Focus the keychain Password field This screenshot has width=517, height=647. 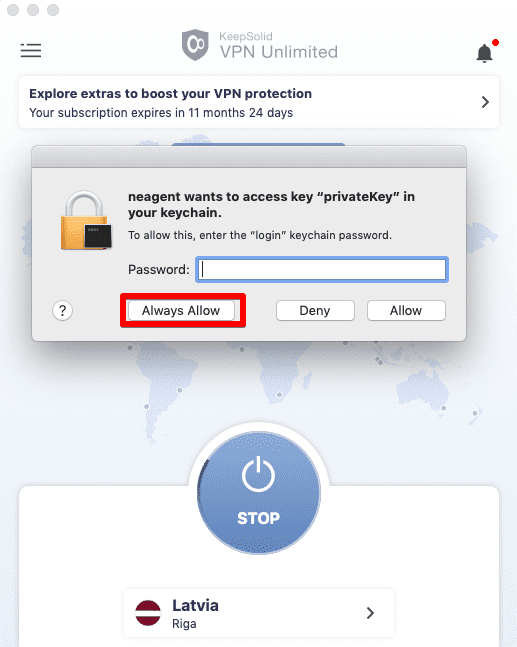[x=322, y=269]
